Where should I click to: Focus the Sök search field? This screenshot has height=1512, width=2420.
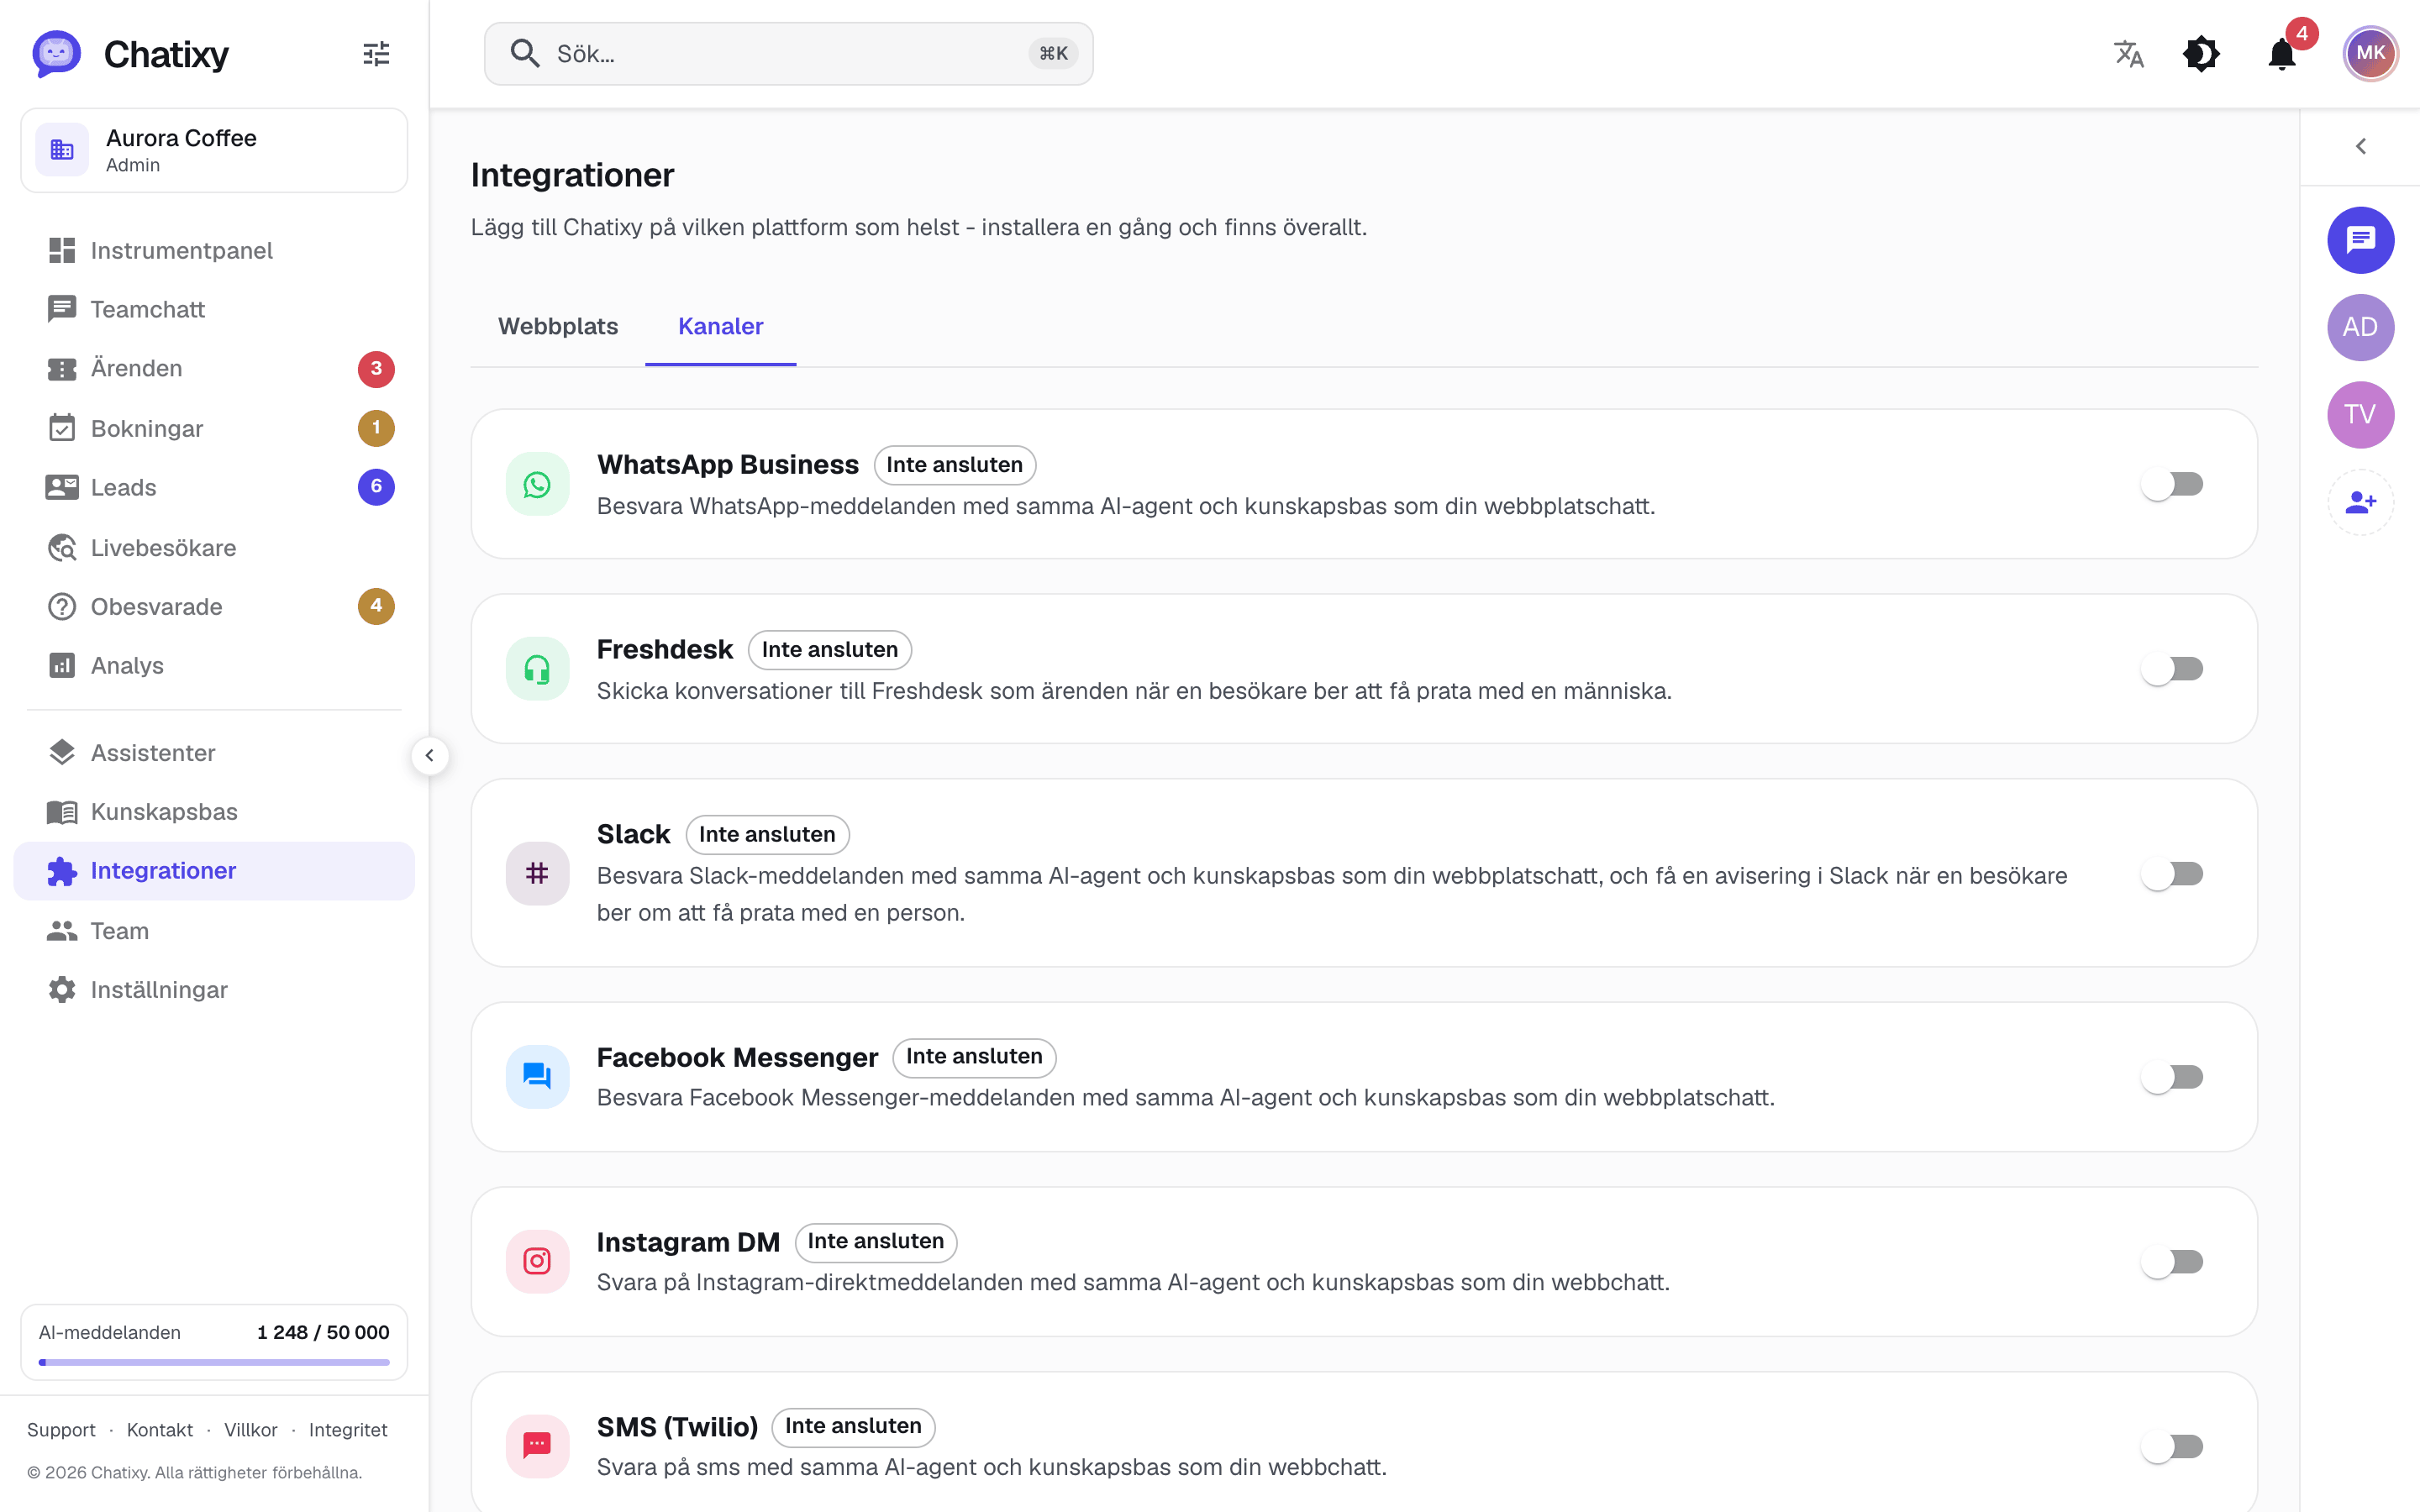tap(788, 53)
